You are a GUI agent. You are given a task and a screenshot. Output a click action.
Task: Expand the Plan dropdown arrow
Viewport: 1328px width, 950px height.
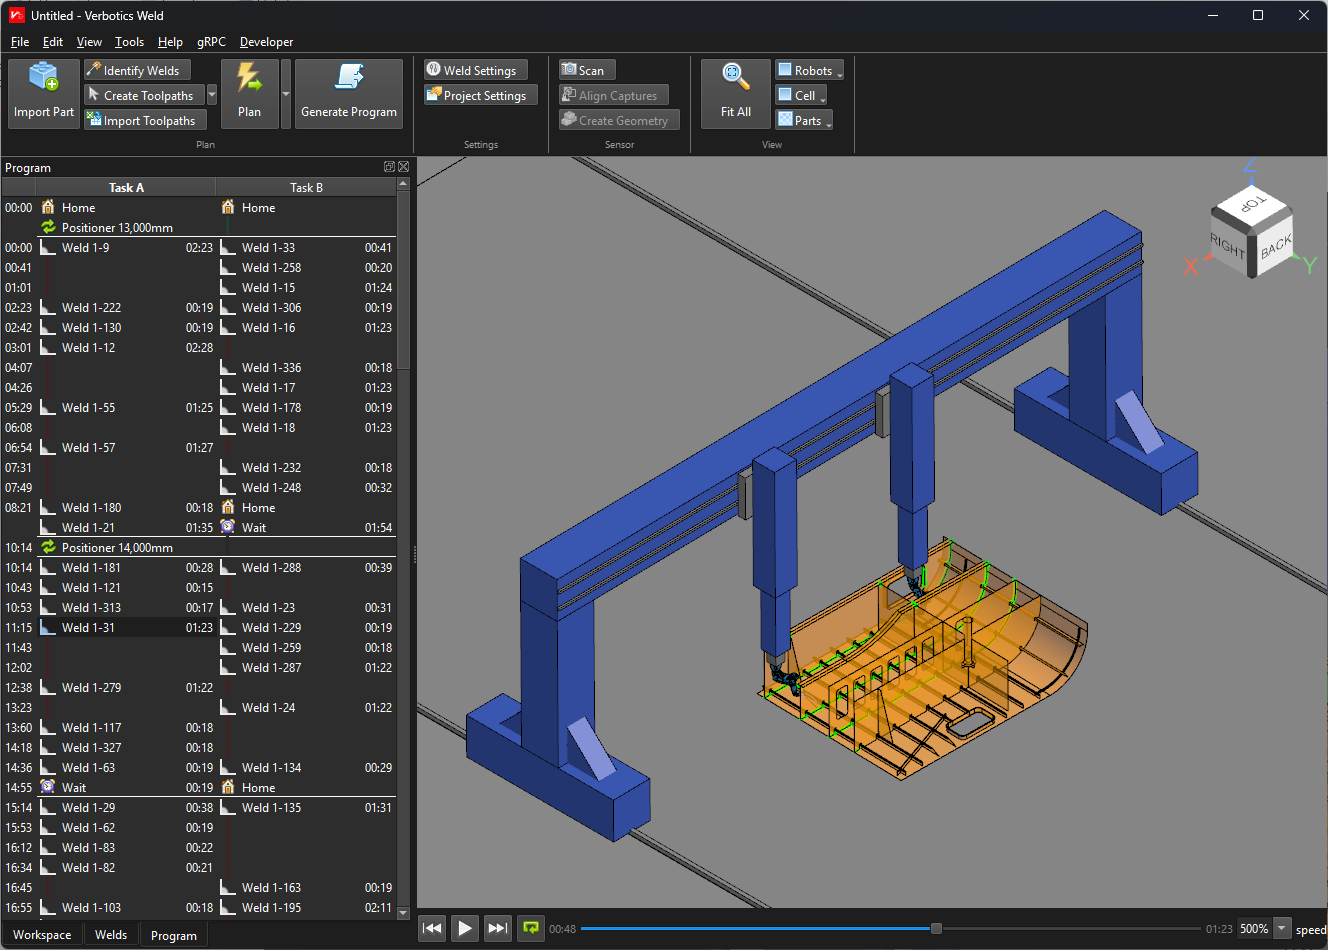click(x=286, y=93)
